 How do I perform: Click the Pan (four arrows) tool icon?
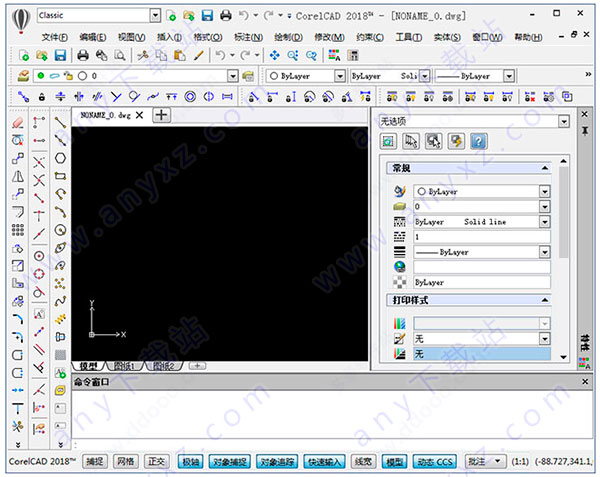(274, 56)
